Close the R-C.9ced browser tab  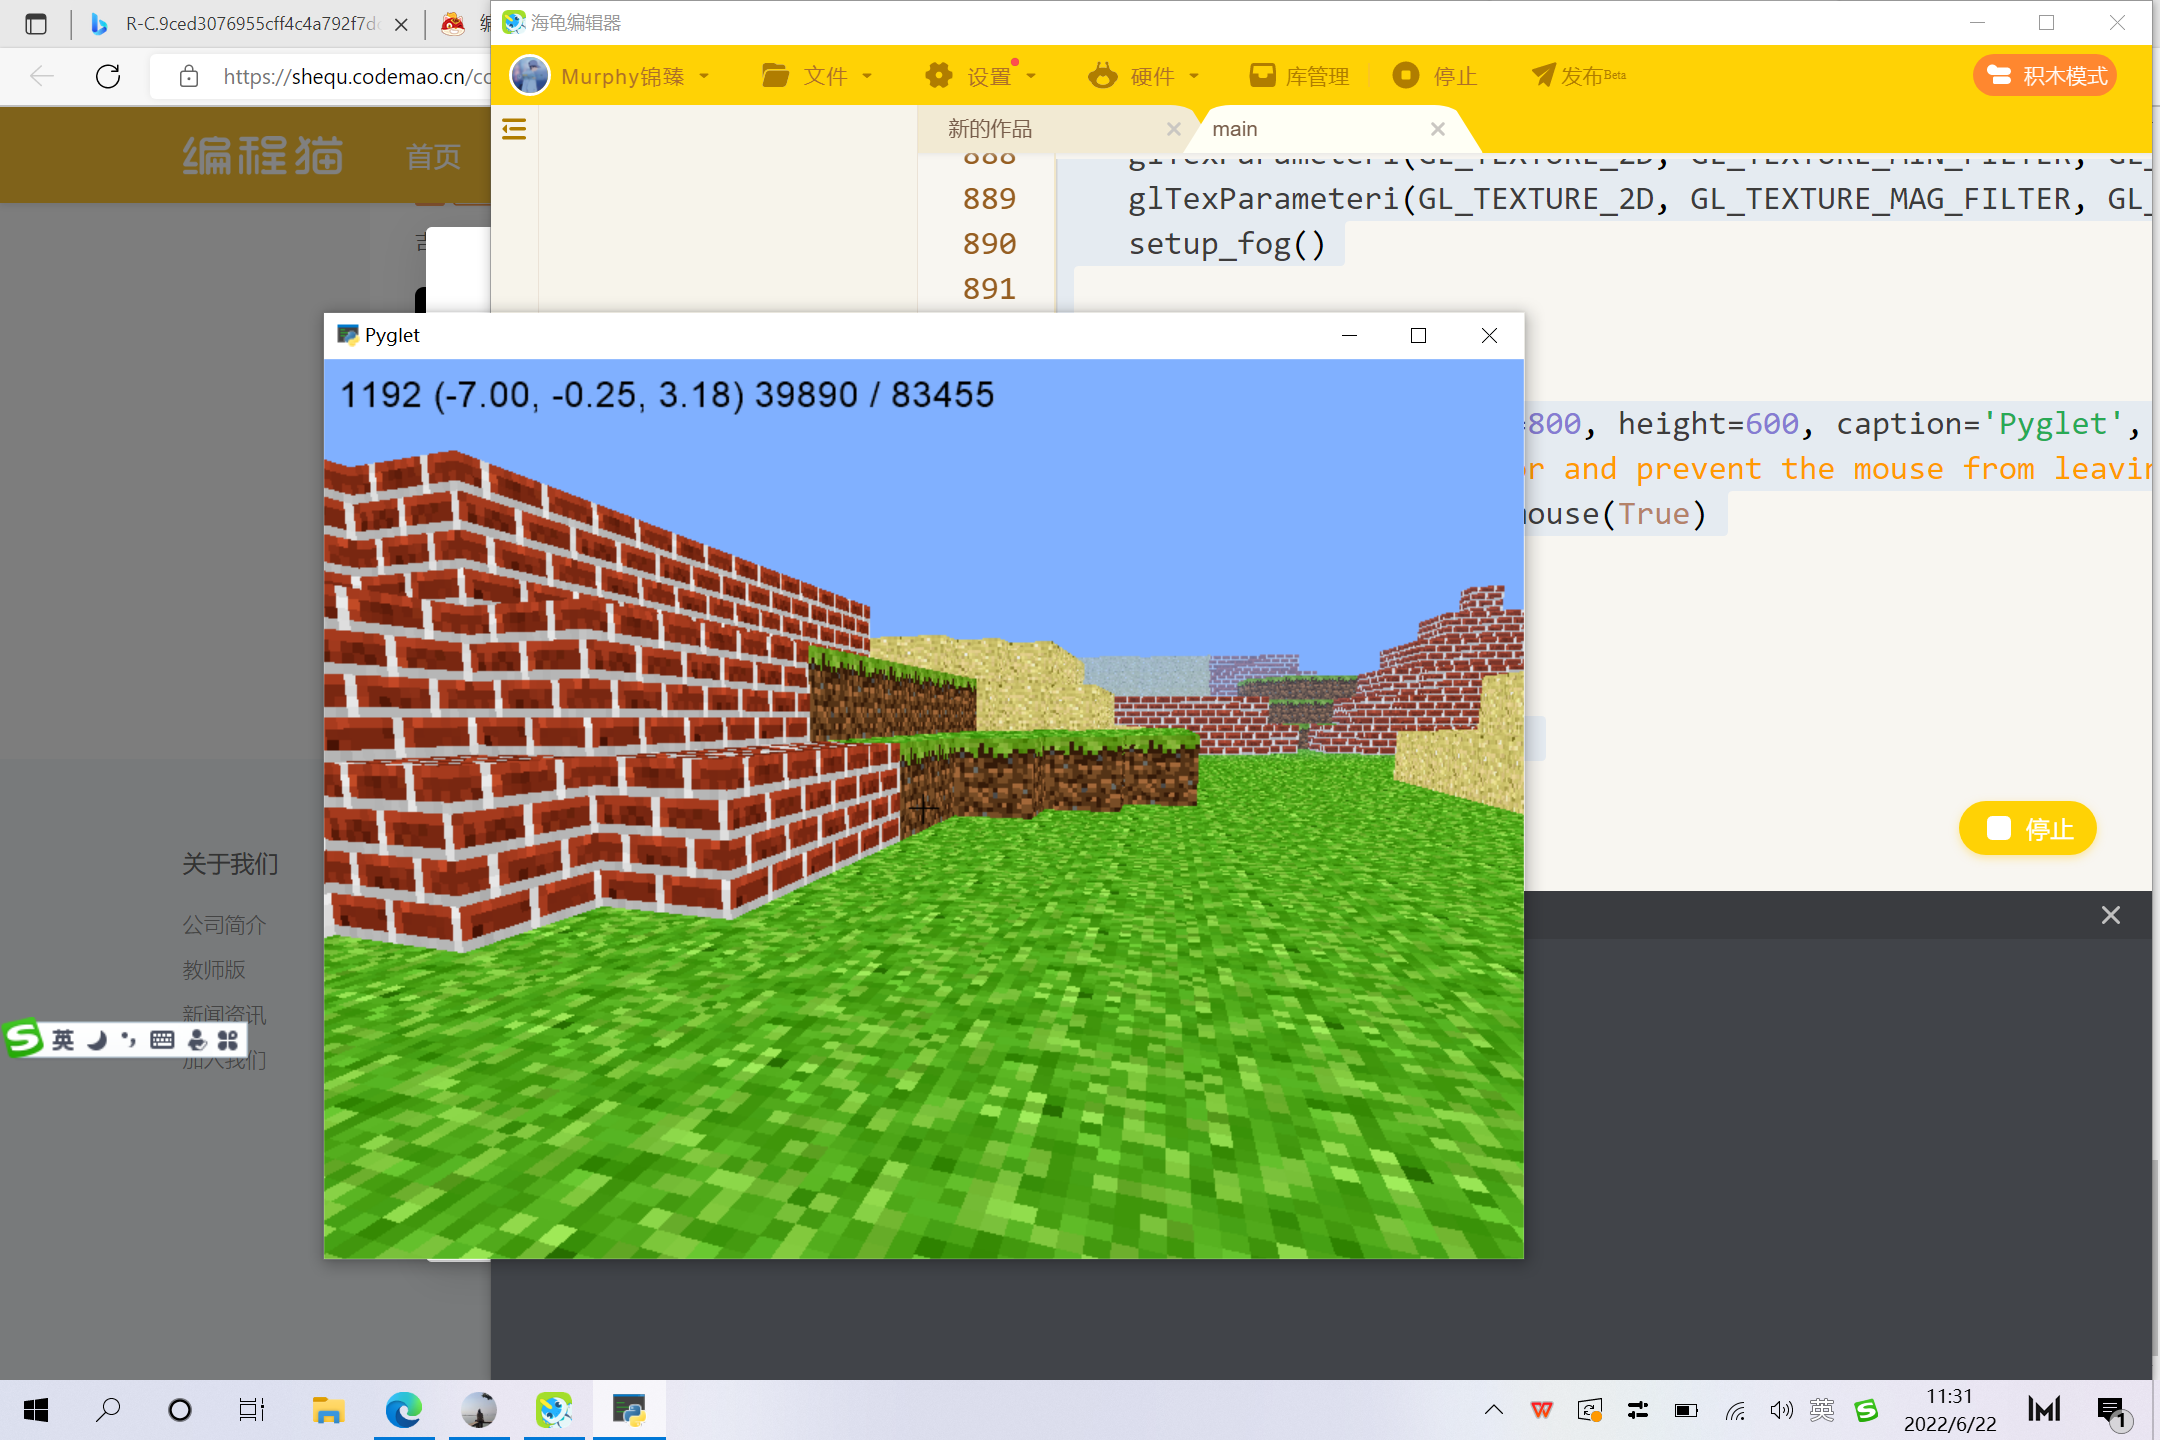pyautogui.click(x=401, y=24)
